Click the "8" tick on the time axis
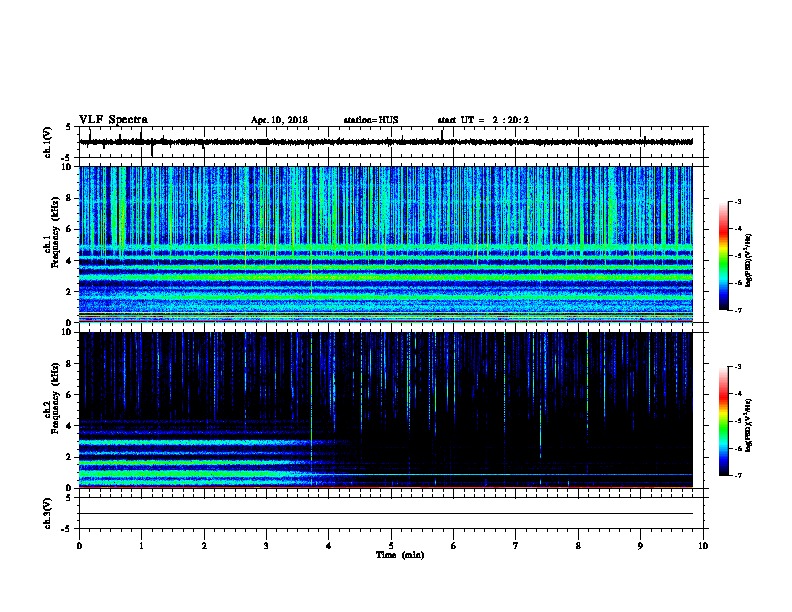 pos(578,546)
